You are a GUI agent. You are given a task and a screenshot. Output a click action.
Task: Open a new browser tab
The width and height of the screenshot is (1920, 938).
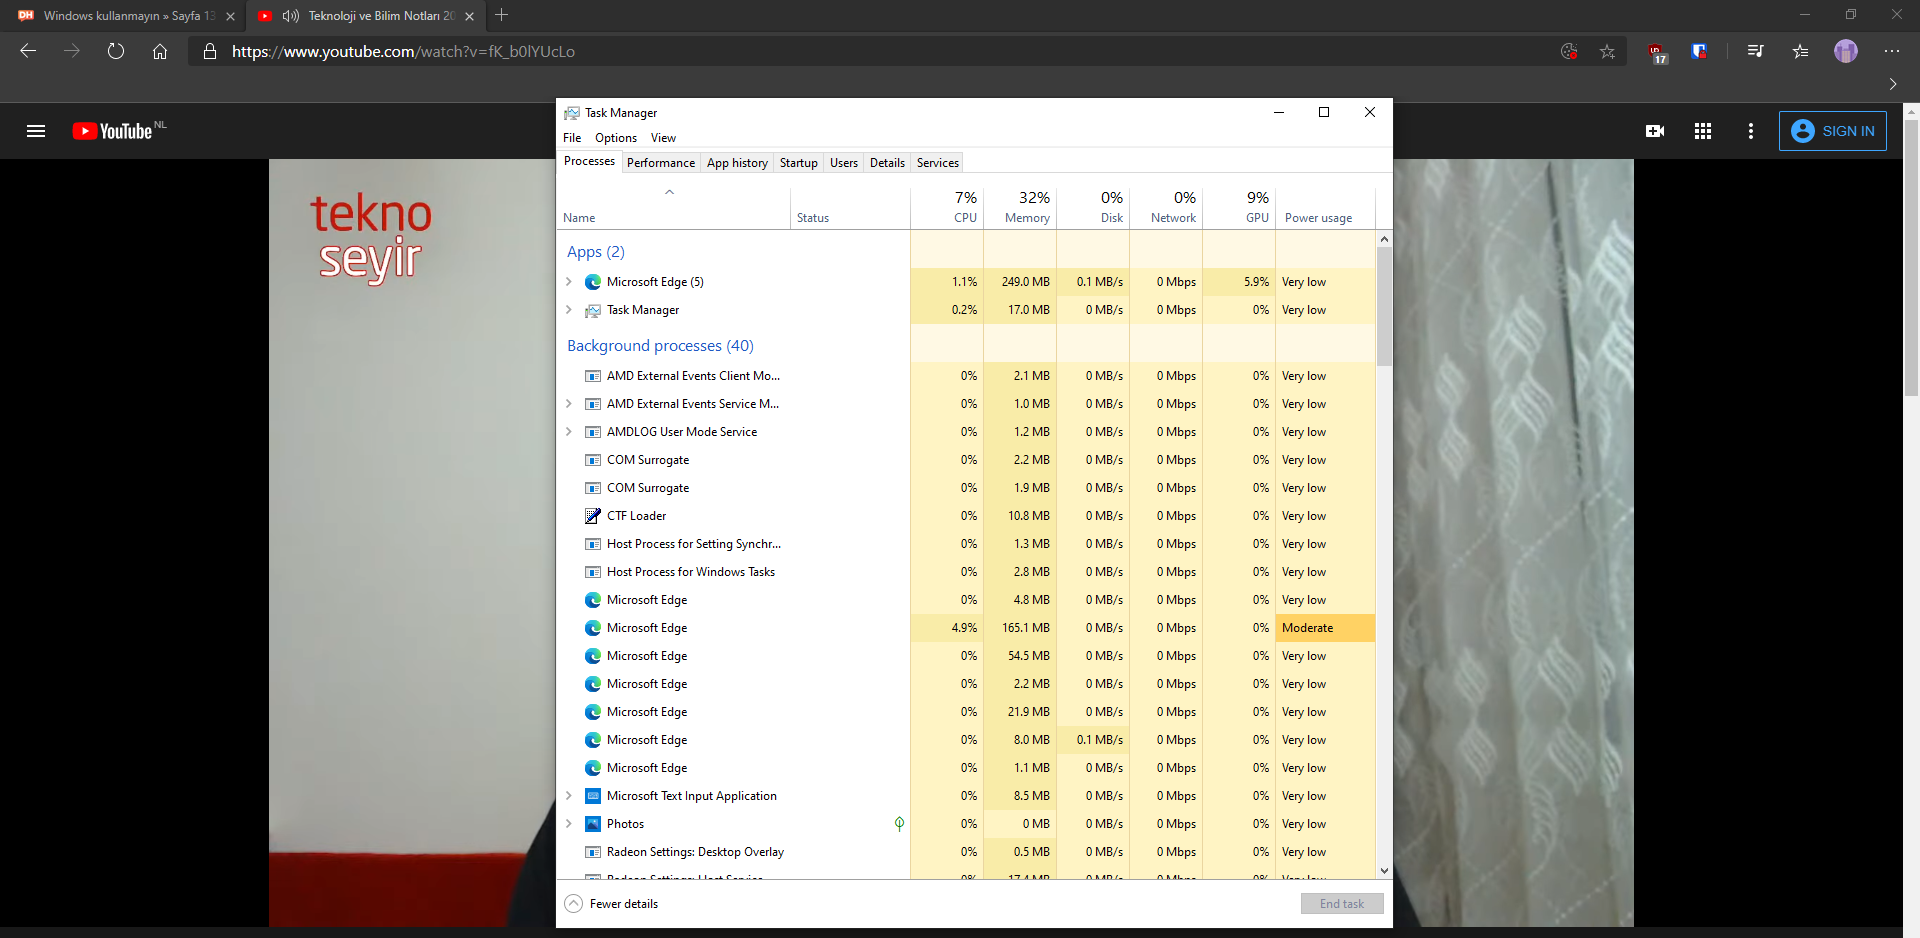click(x=502, y=15)
